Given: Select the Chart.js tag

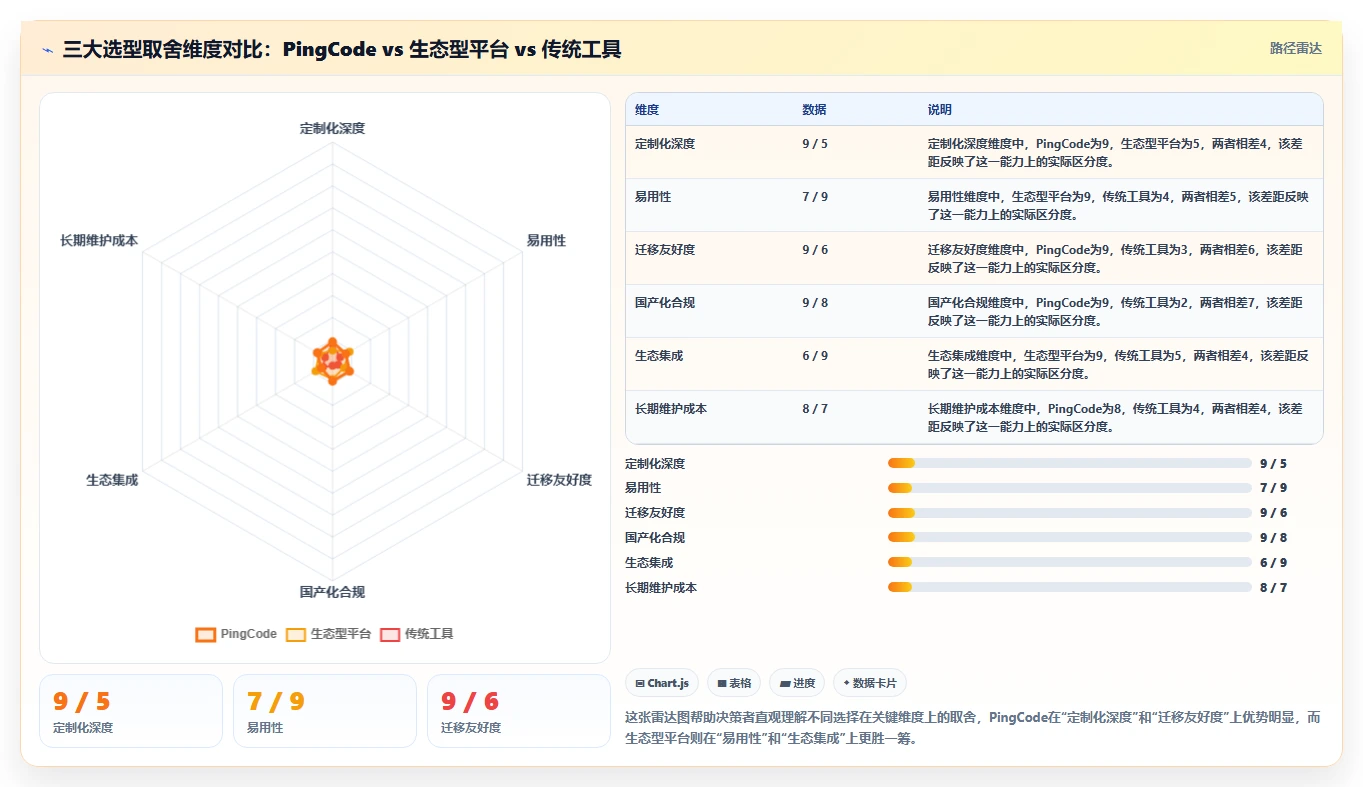Looking at the screenshot, I should click(x=662, y=683).
